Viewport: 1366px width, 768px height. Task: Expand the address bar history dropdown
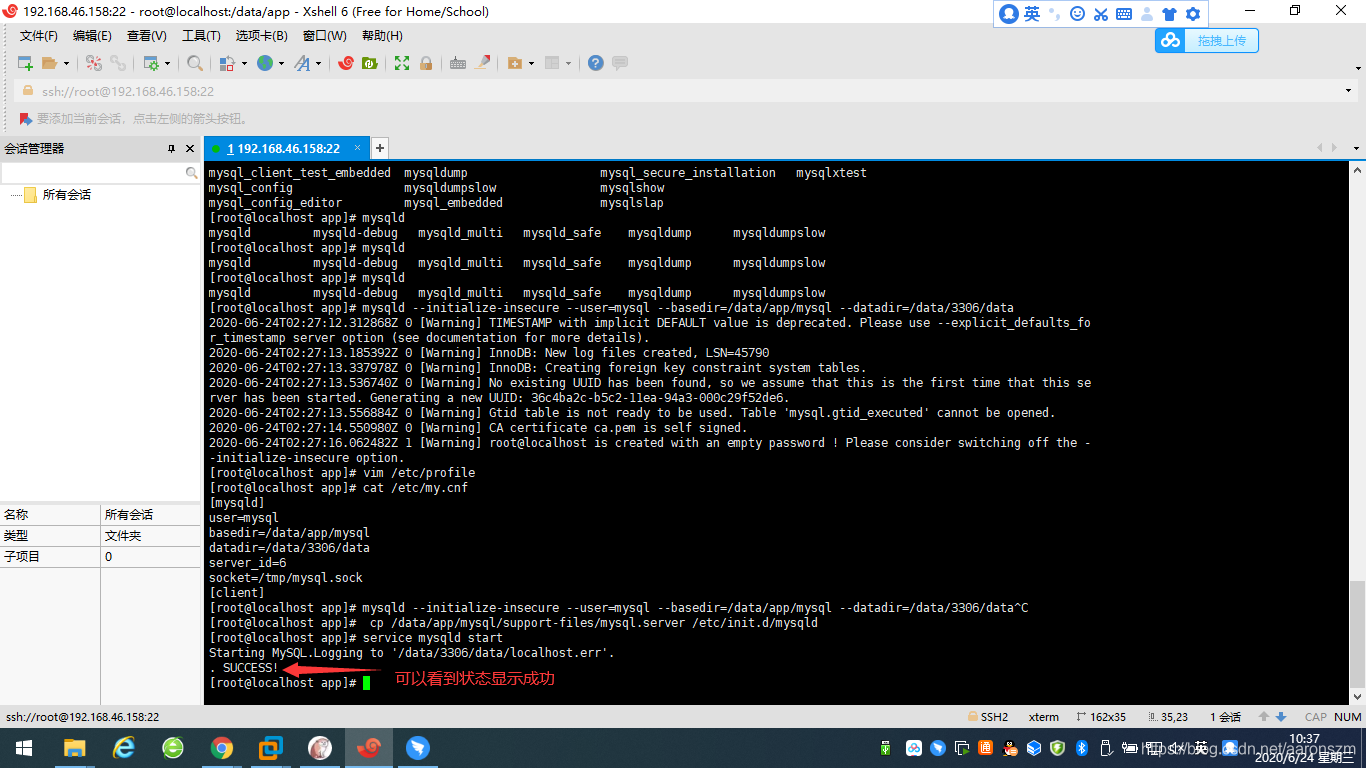pyautogui.click(x=1348, y=91)
